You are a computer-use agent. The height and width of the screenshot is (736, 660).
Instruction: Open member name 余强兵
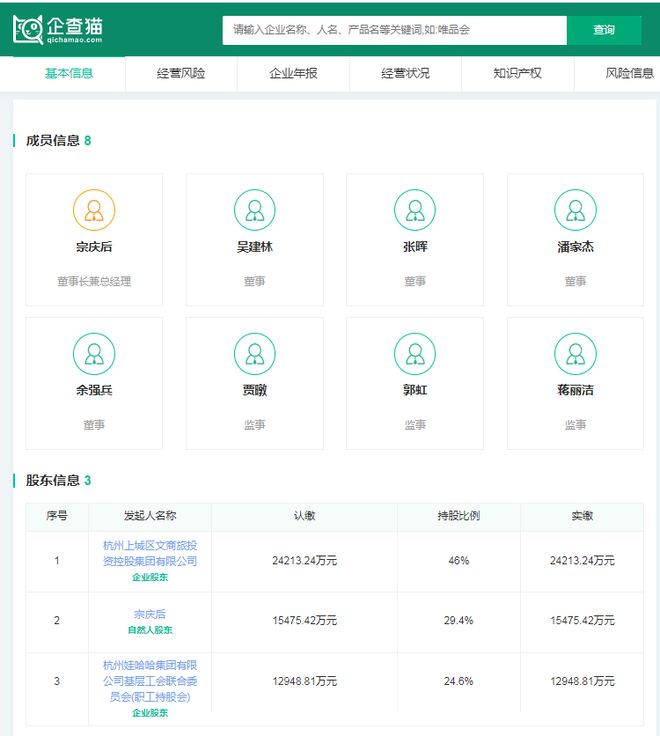tap(94, 390)
